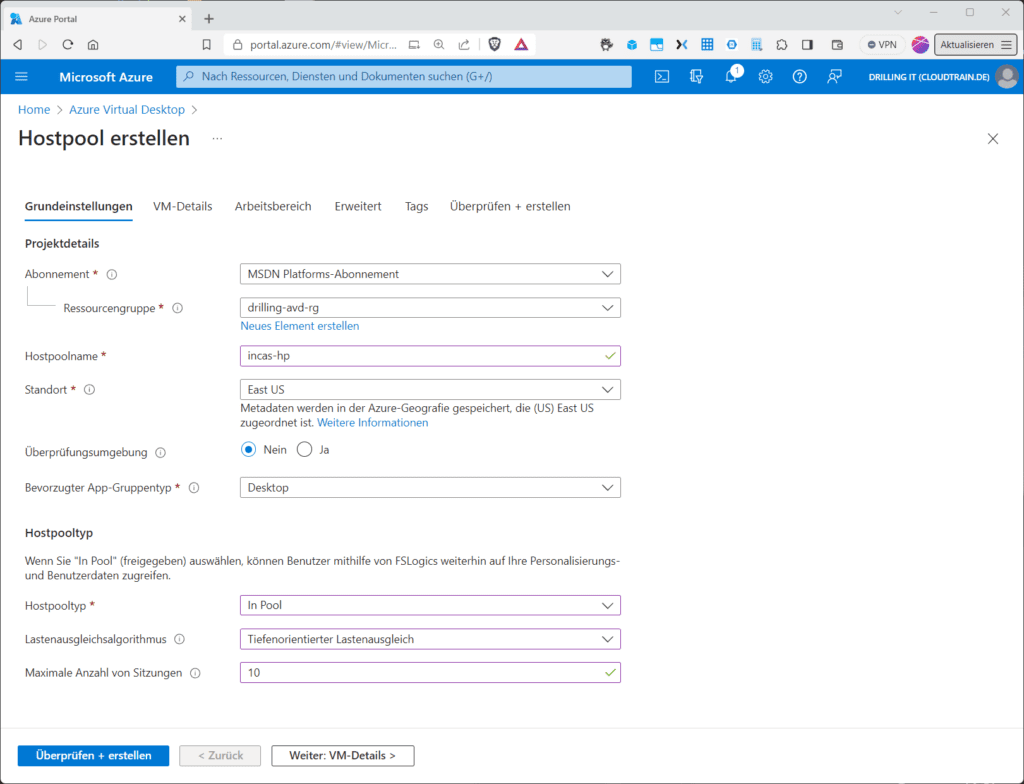Switch to the Tags tab
Image resolution: width=1024 pixels, height=784 pixels.
[x=417, y=206]
